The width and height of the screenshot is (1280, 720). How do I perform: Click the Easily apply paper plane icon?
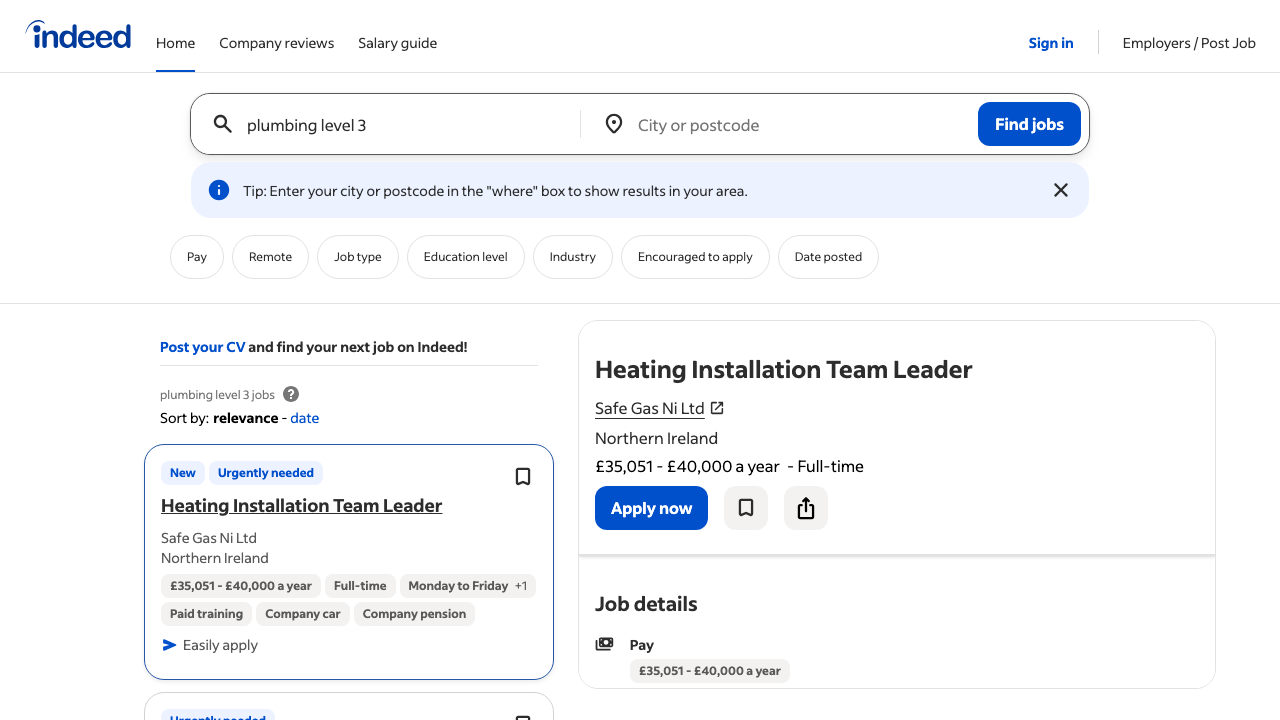coord(169,645)
